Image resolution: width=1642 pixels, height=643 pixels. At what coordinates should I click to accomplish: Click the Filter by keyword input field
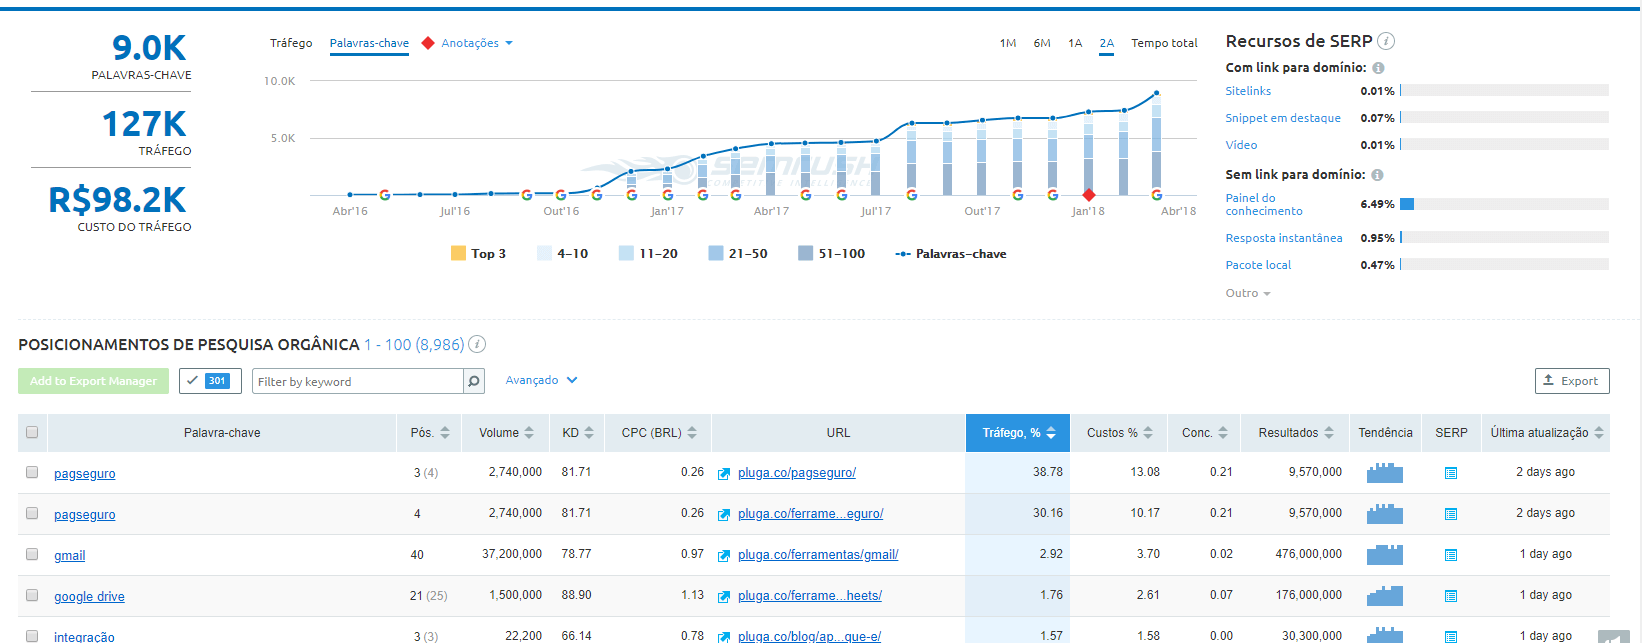(x=358, y=381)
